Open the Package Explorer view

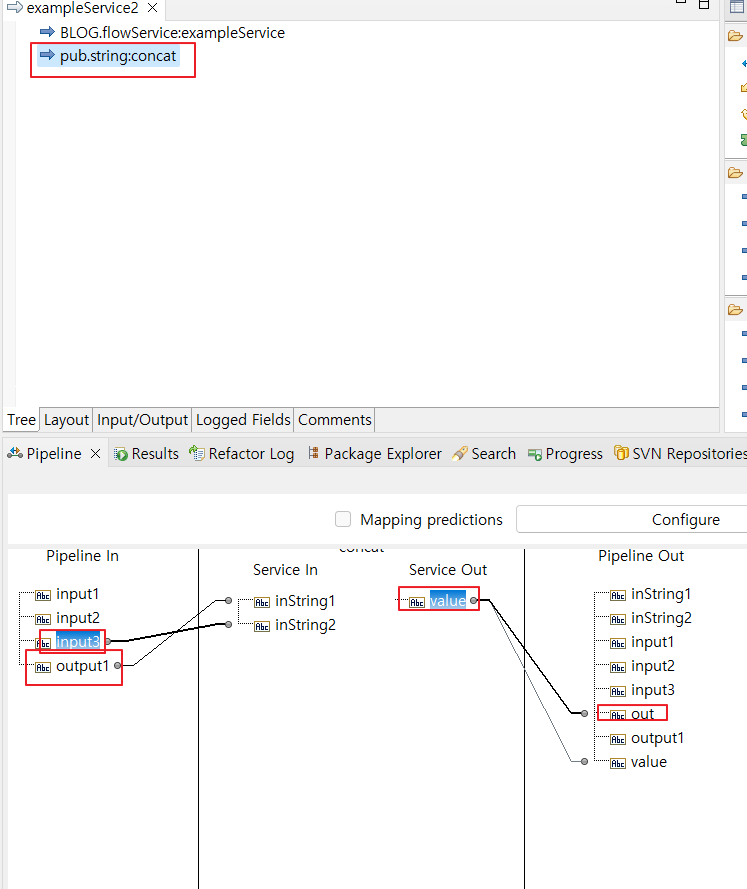tap(383, 454)
